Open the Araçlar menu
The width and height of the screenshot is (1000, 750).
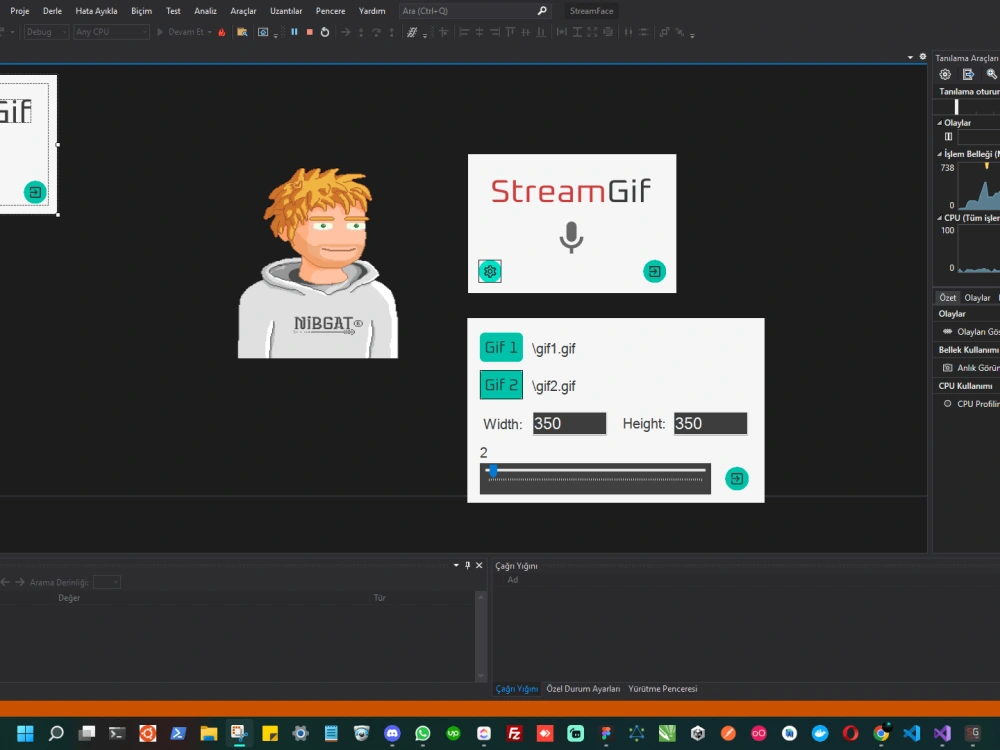coord(243,11)
